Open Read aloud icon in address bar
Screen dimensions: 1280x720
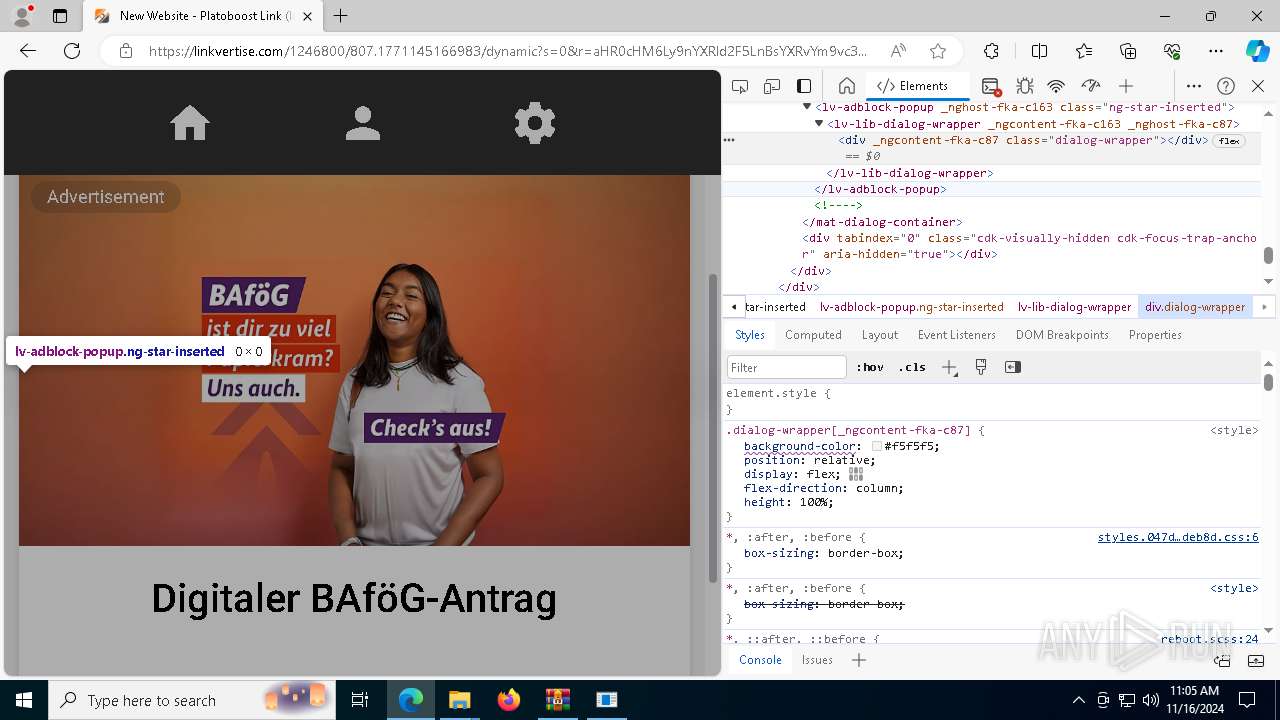pyautogui.click(x=898, y=51)
